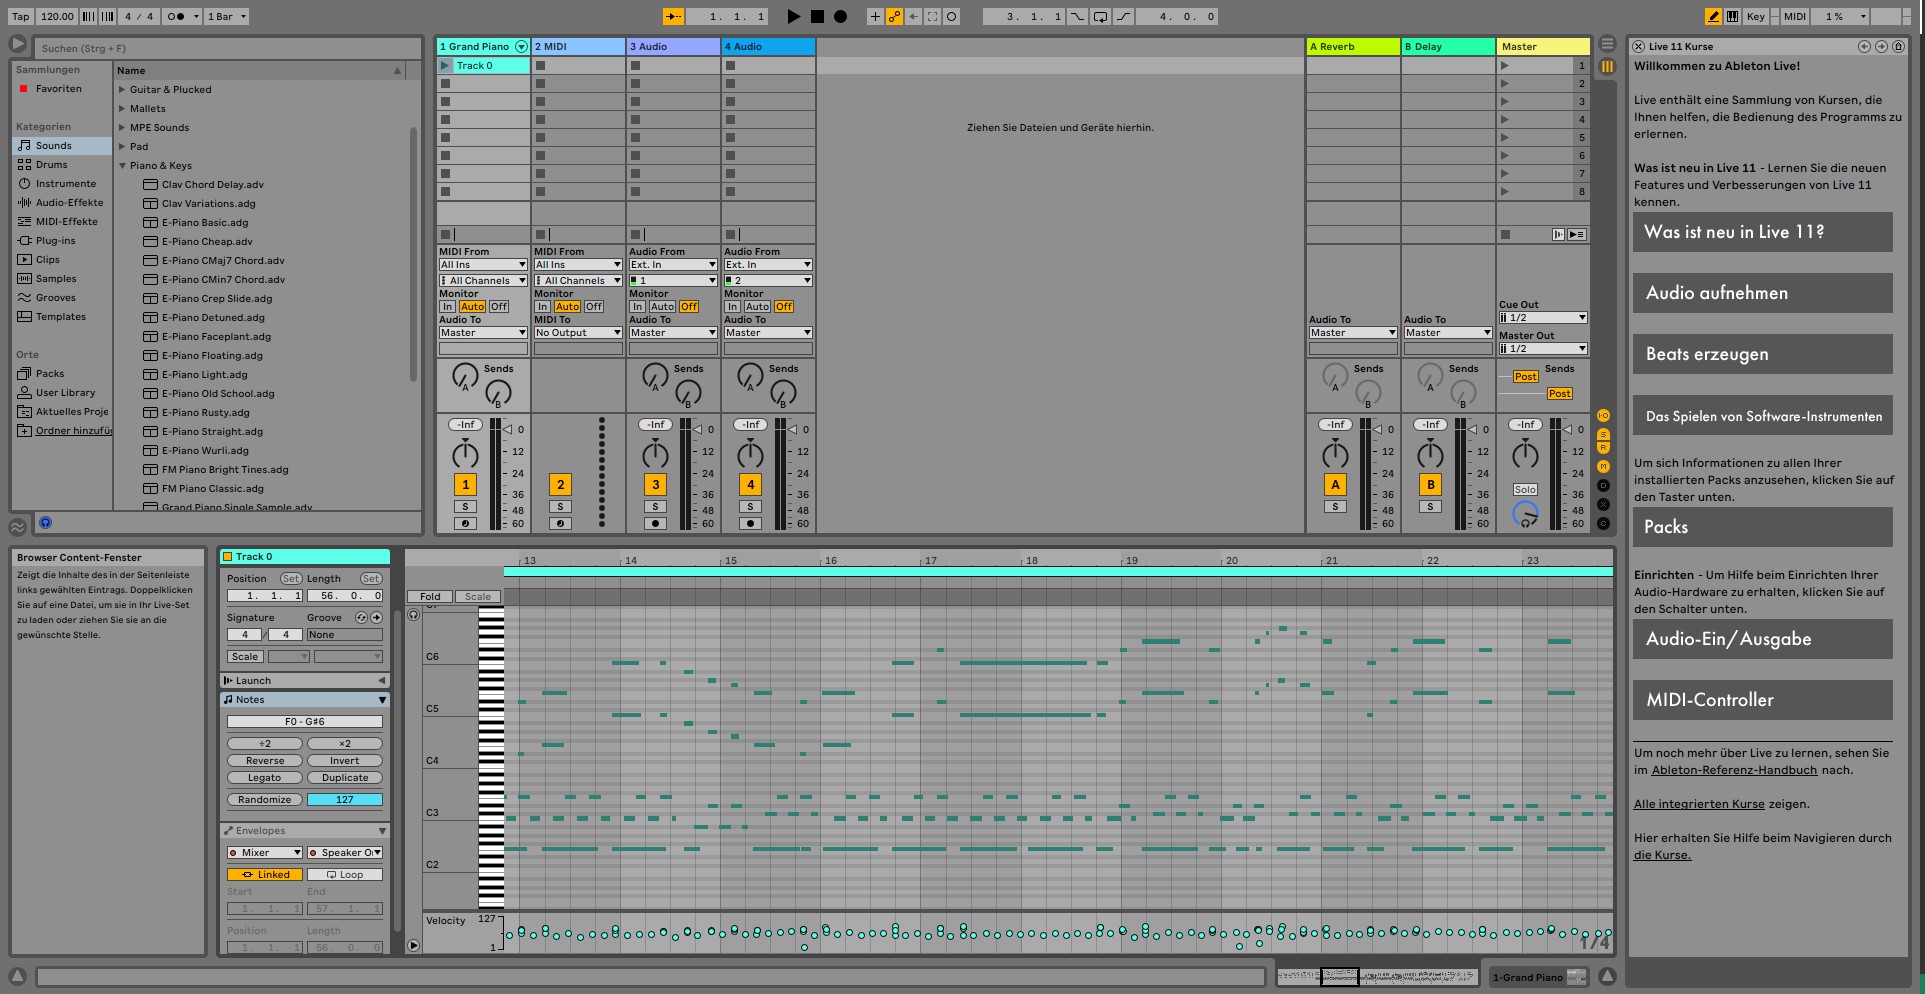The image size is (1925, 994).
Task: Solo track 2 MIDI with S button
Action: click(560, 507)
